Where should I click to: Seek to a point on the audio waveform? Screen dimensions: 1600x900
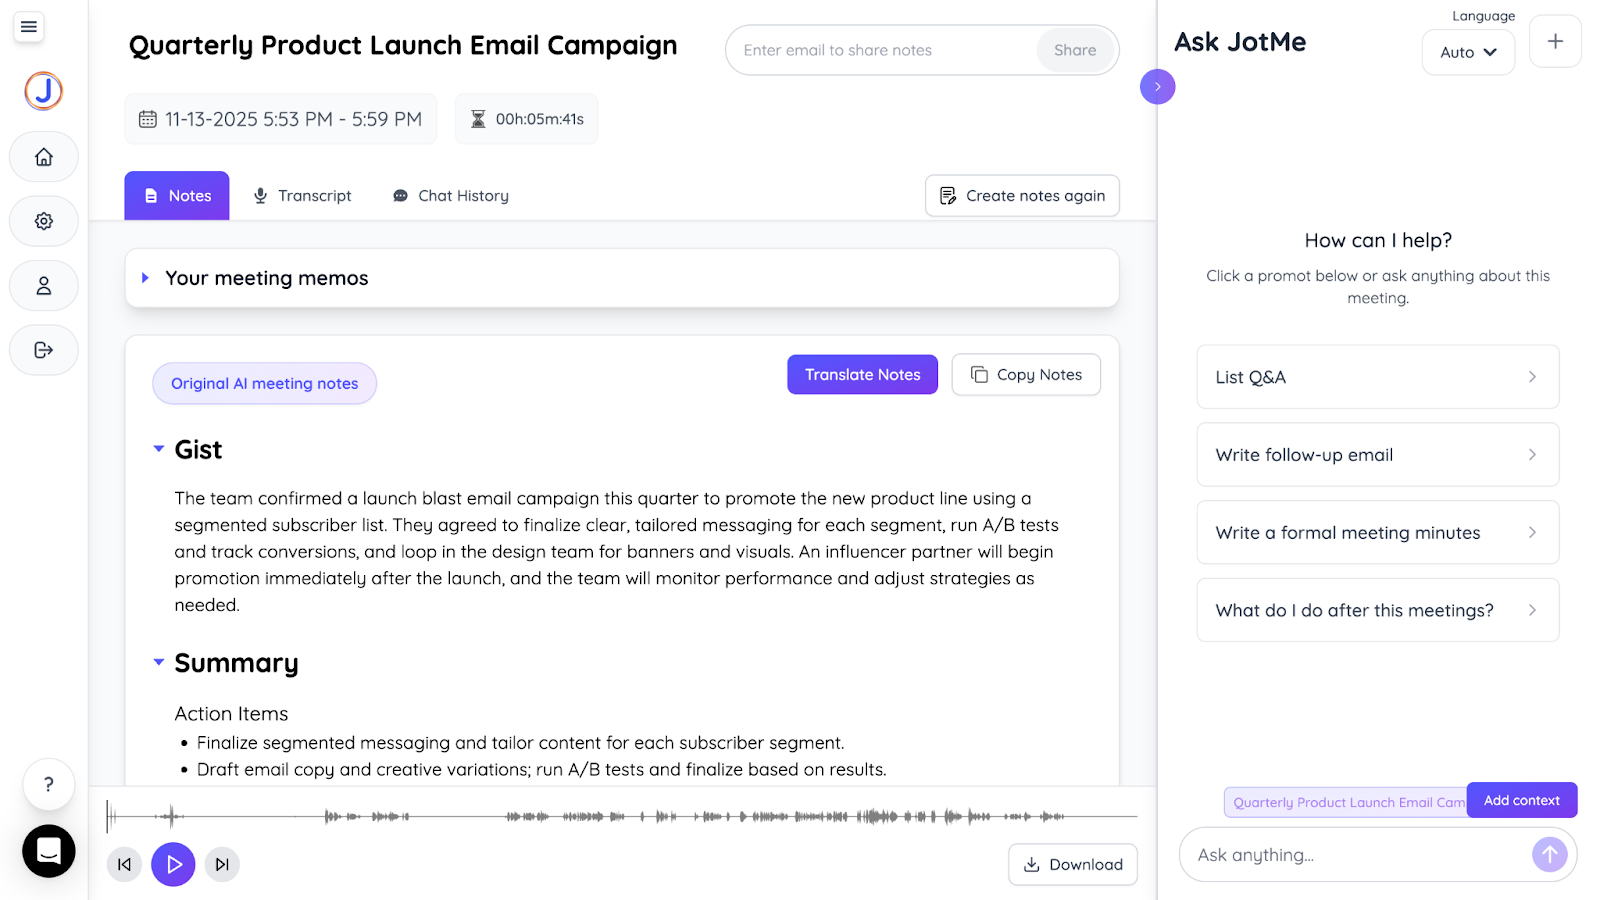click(x=620, y=816)
